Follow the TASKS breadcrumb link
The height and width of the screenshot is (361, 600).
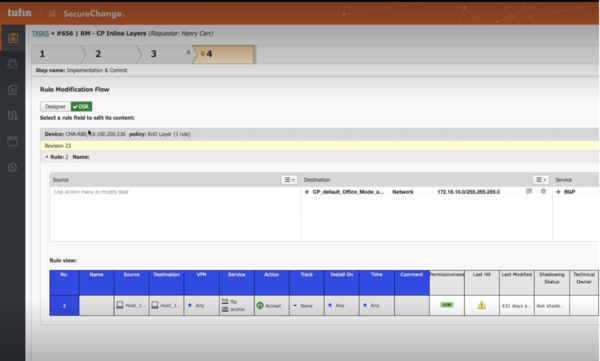tap(40, 33)
